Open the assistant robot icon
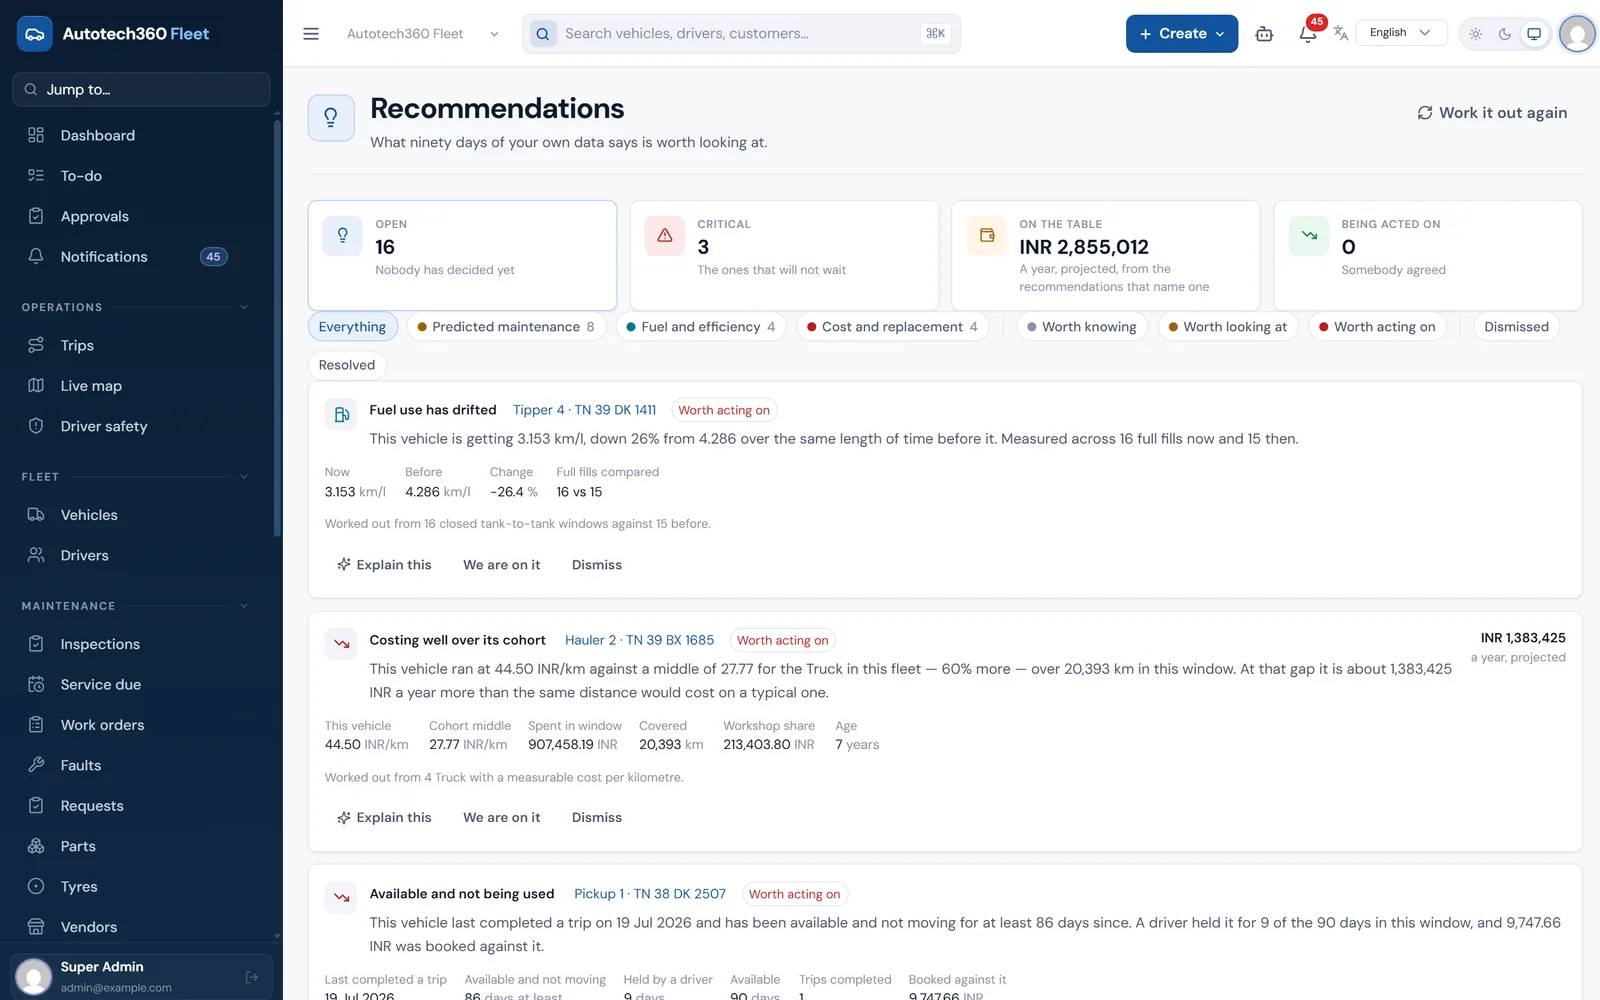The width and height of the screenshot is (1600, 1000). 1264,34
